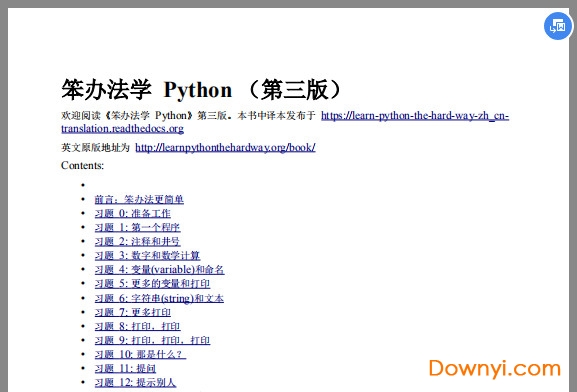Open 习题 12: 提示别人 link

click(135, 382)
